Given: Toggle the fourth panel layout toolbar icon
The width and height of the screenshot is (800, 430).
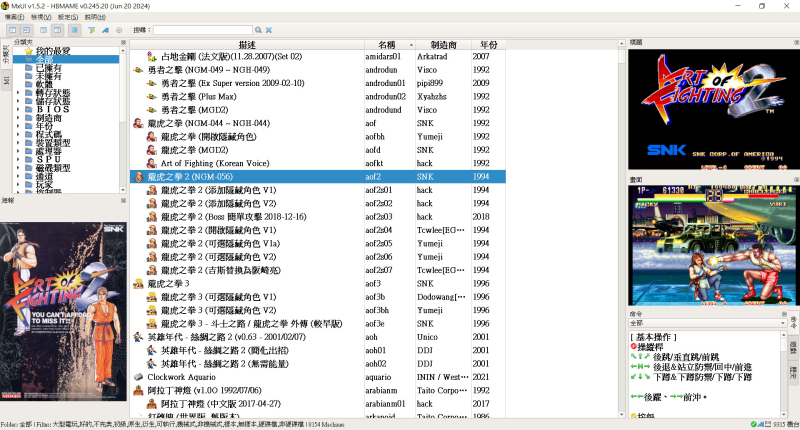Looking at the screenshot, I should (x=58, y=30).
